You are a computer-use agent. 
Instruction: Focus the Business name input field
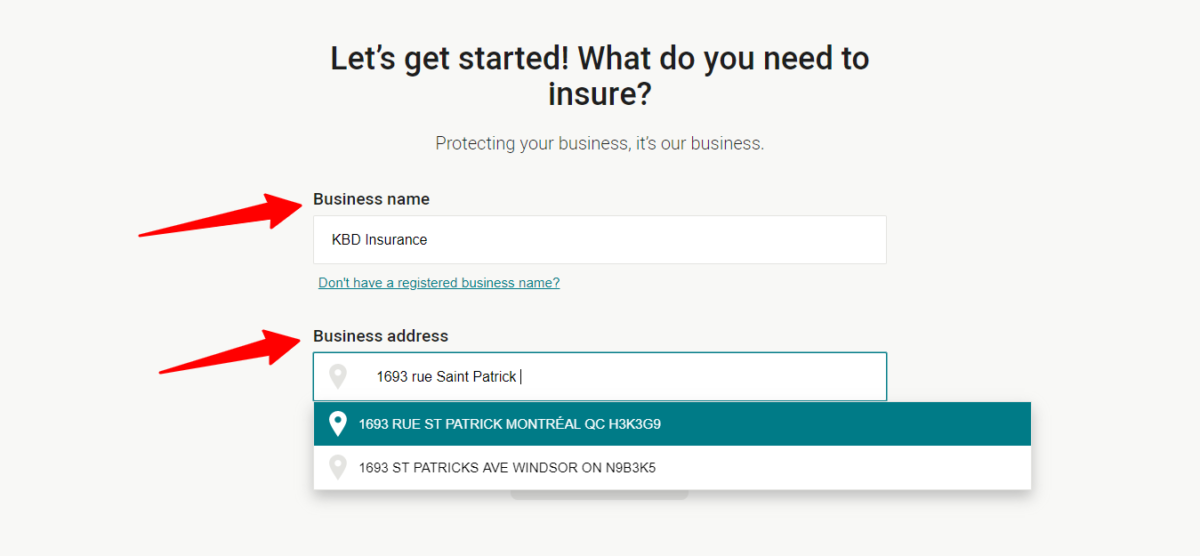click(x=600, y=240)
